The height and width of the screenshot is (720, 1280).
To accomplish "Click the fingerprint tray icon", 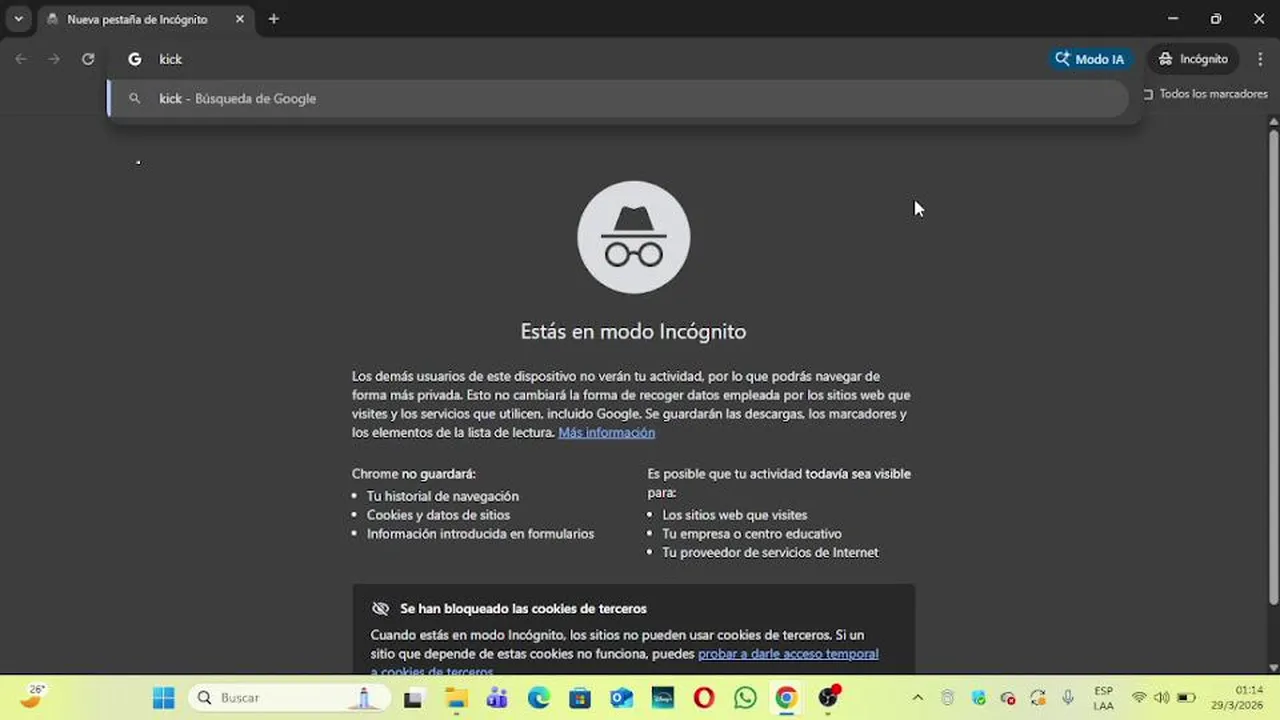I will tap(948, 698).
